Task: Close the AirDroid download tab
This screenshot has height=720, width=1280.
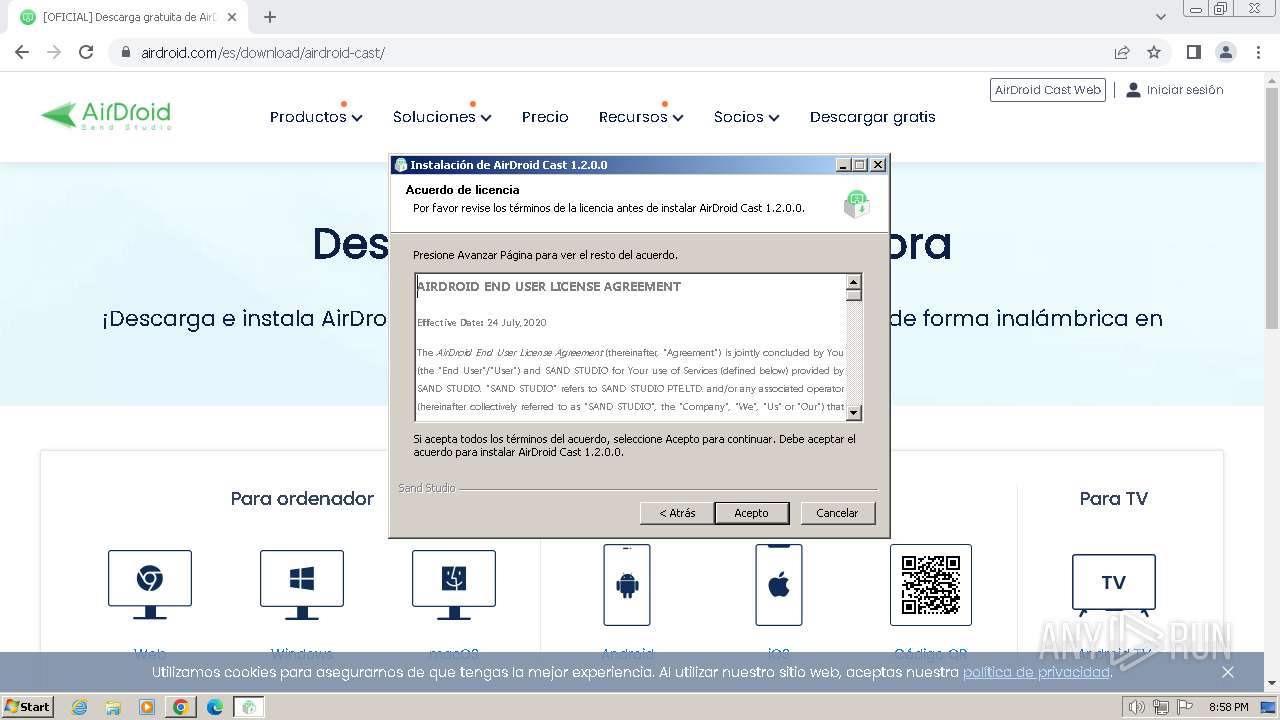Action: [232, 17]
